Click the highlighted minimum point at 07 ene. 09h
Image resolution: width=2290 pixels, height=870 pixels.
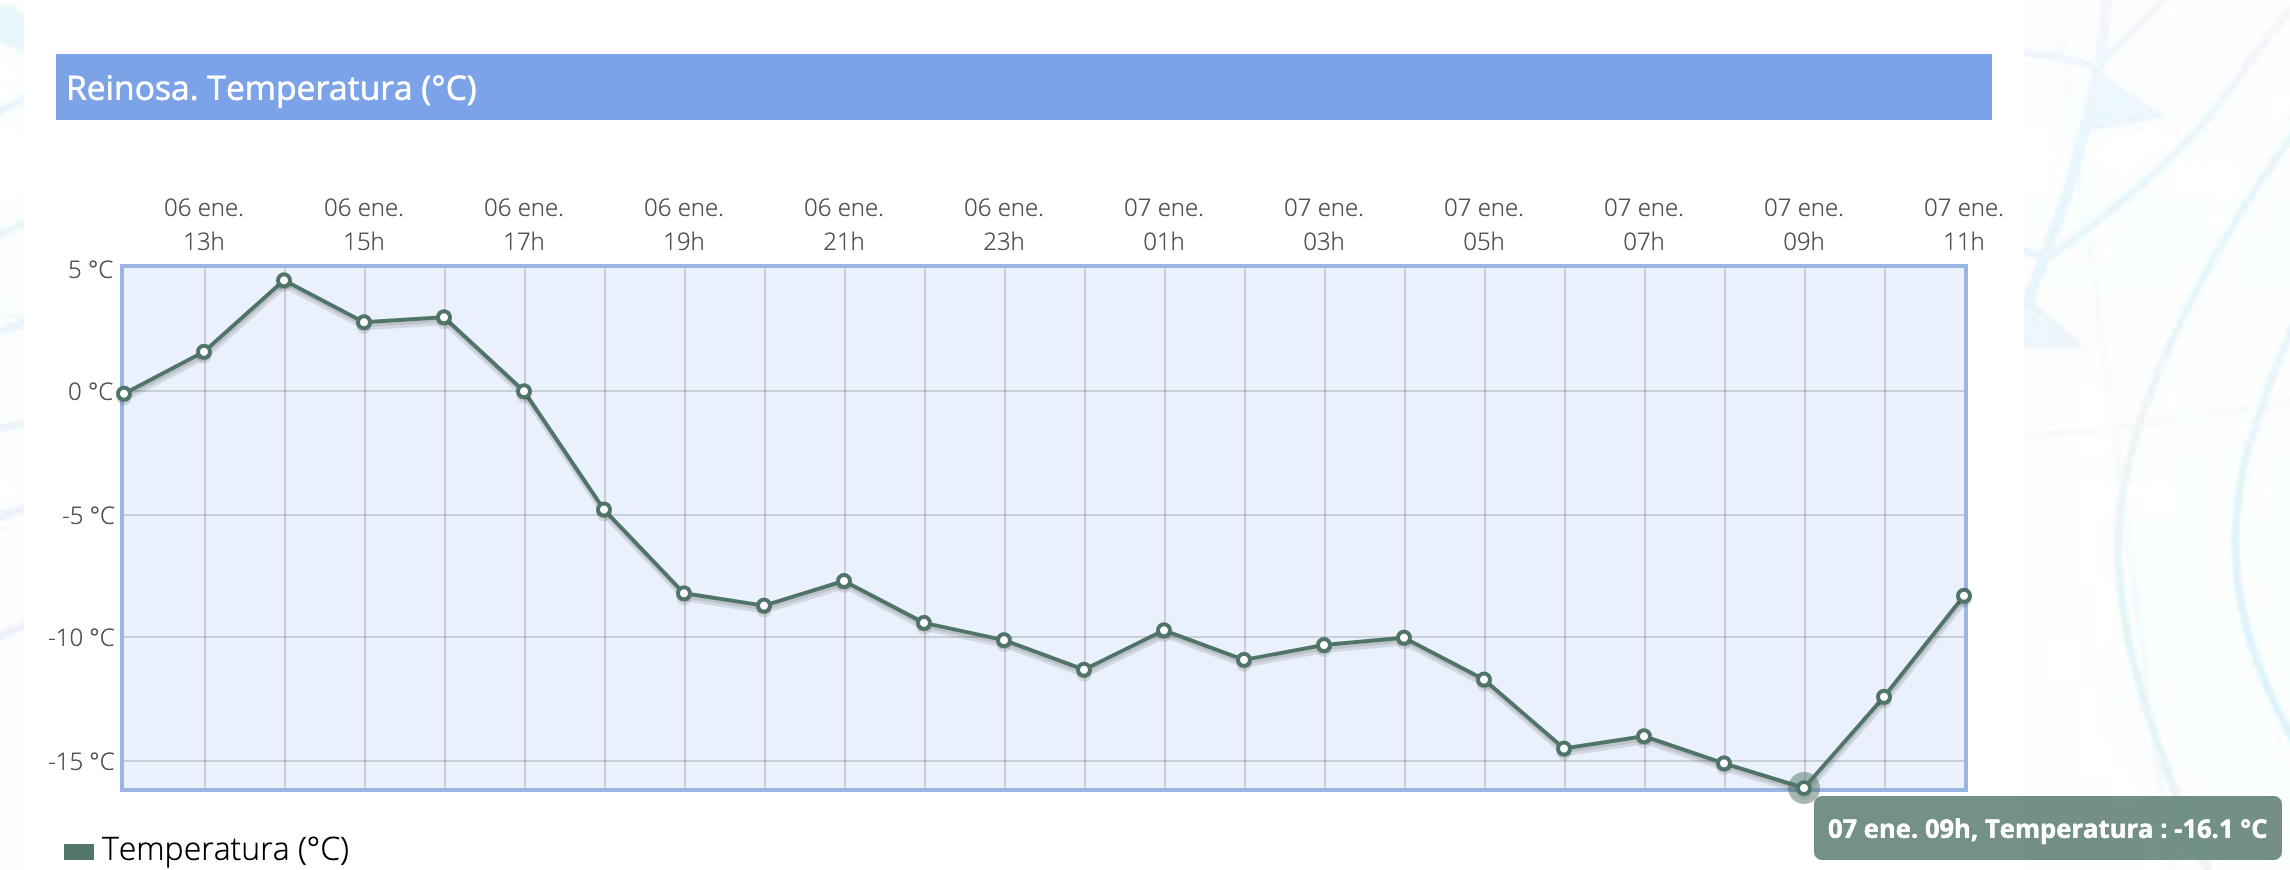1804,788
